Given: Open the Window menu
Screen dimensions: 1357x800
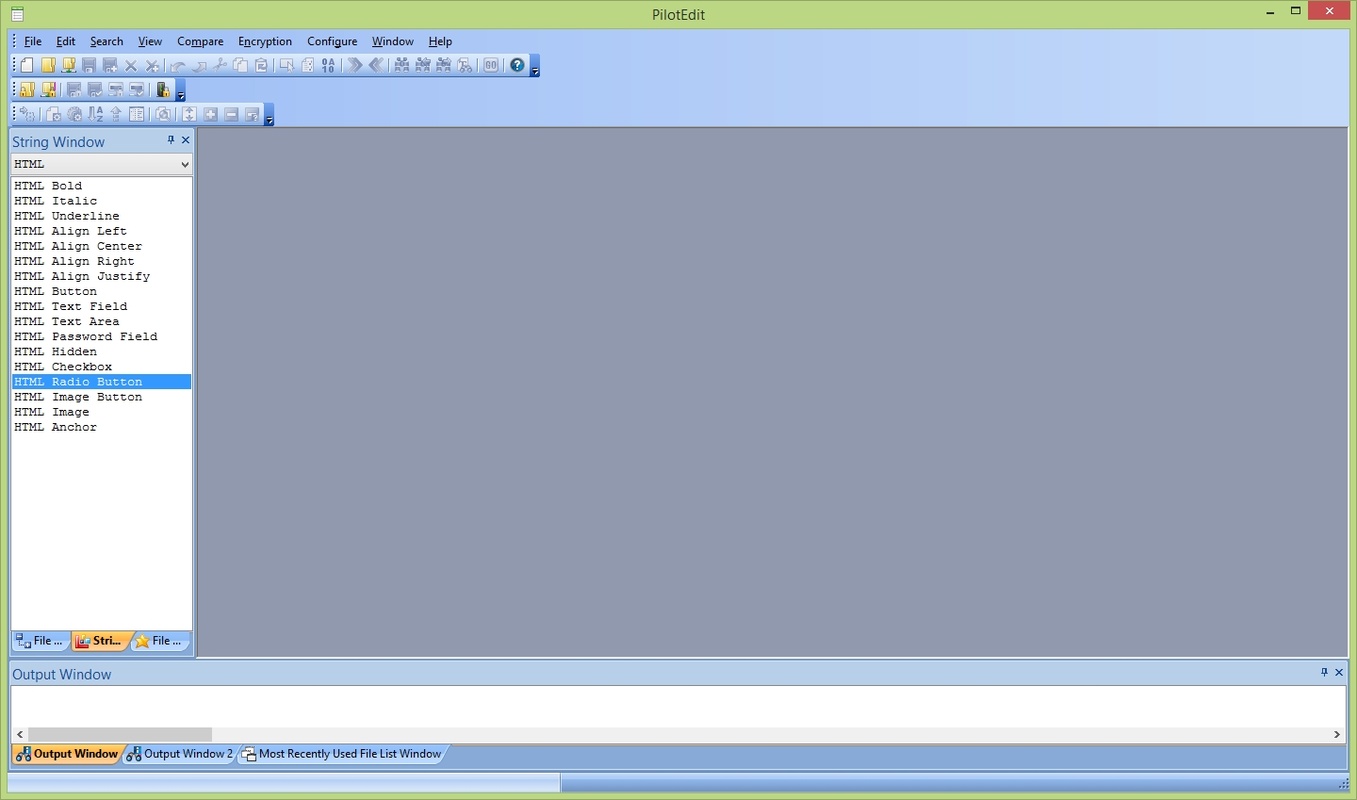Looking at the screenshot, I should [x=393, y=41].
